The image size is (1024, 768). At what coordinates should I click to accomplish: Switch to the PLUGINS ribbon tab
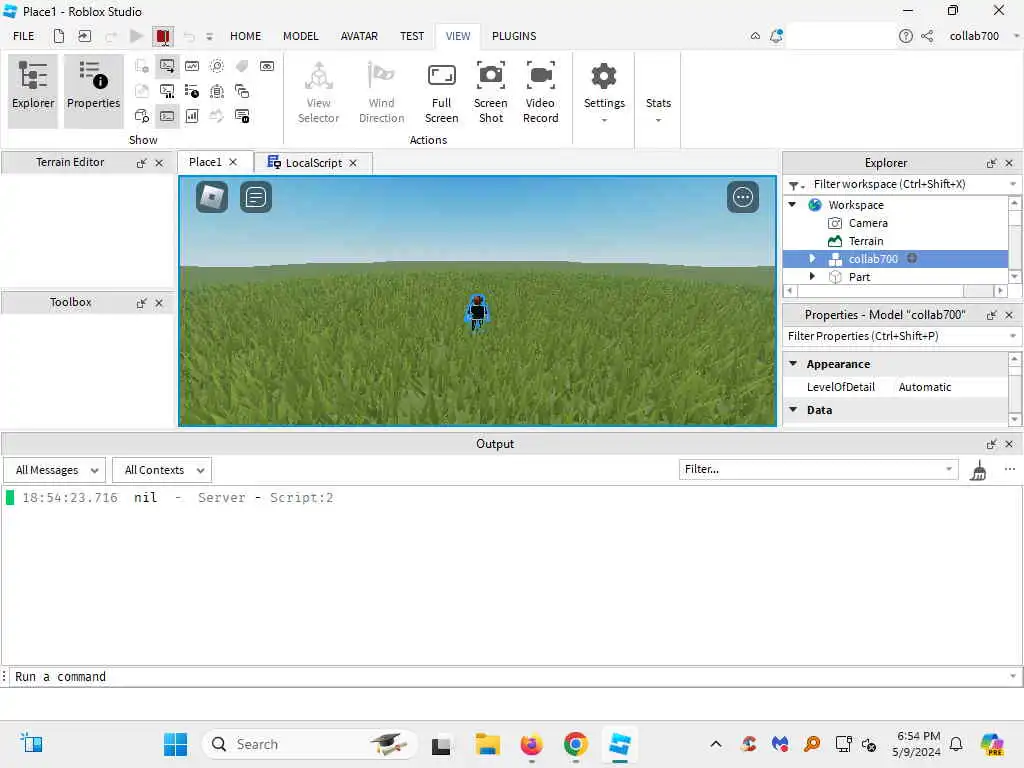coord(514,36)
